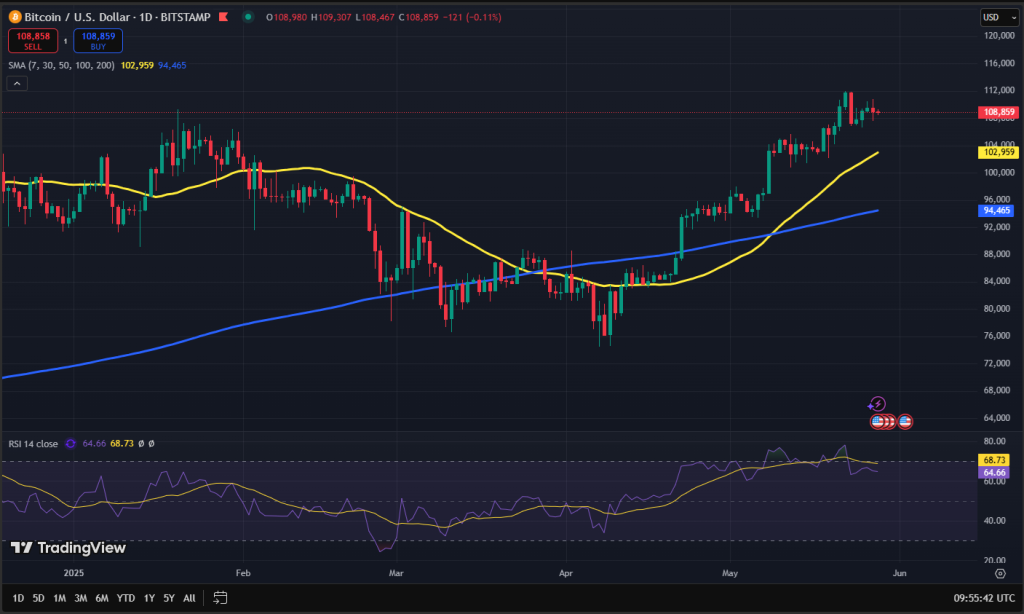The image size is (1024, 614).
Task: Click SMA blue value 94,465
Action: [x=172, y=65]
